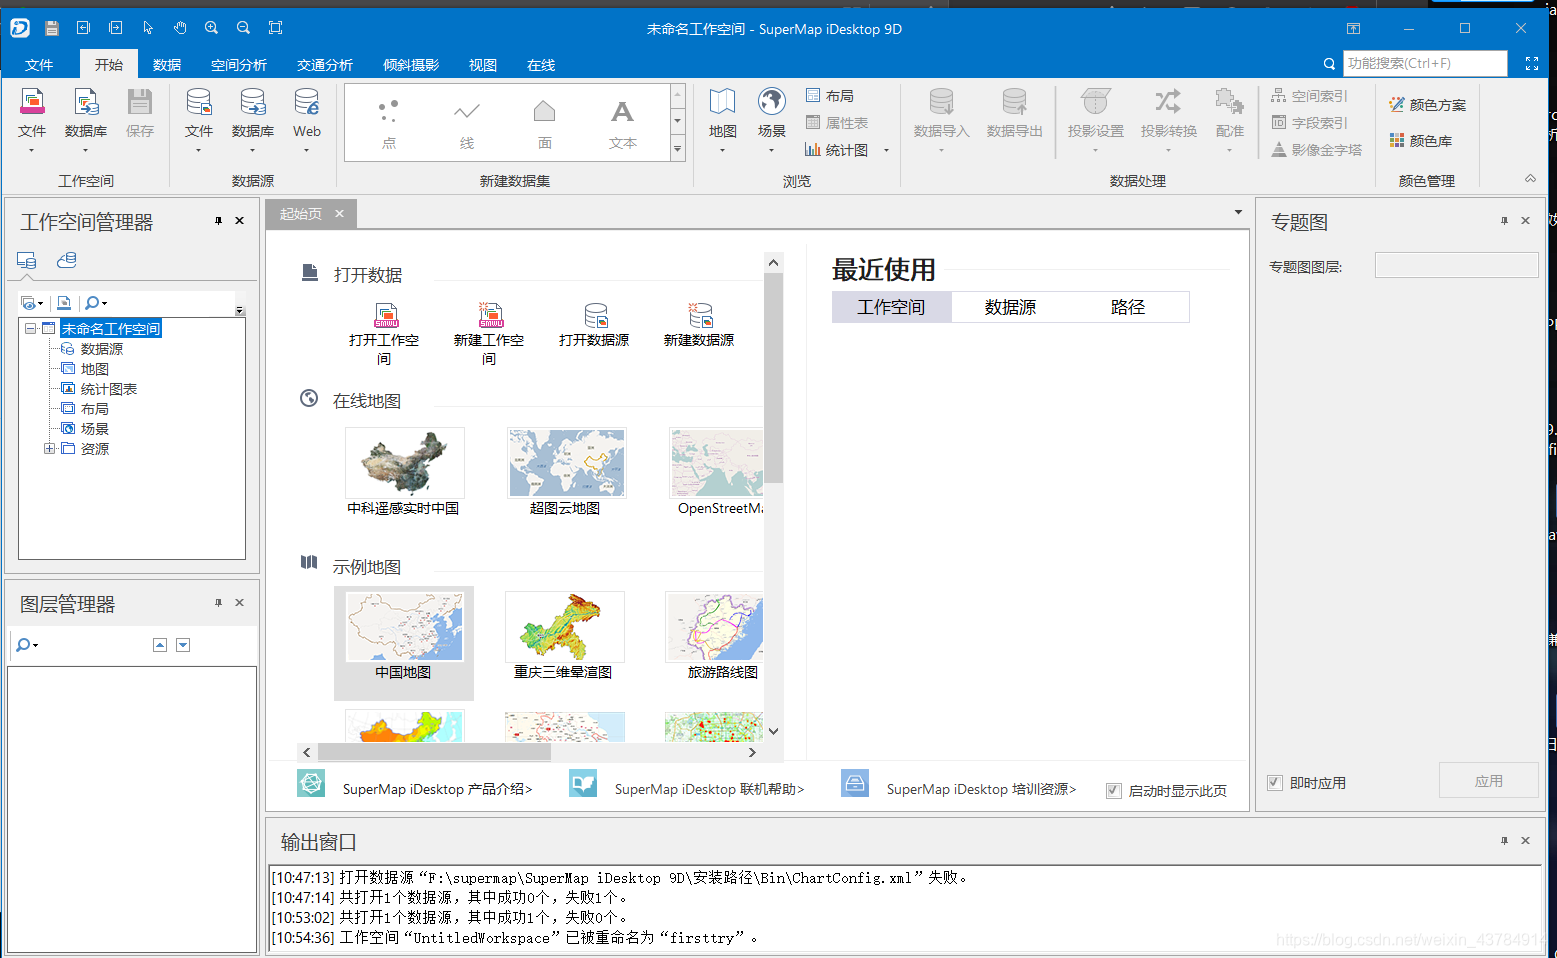The image size is (1557, 958).
Task: Select the 路径 recent-use tab
Action: point(1128,307)
